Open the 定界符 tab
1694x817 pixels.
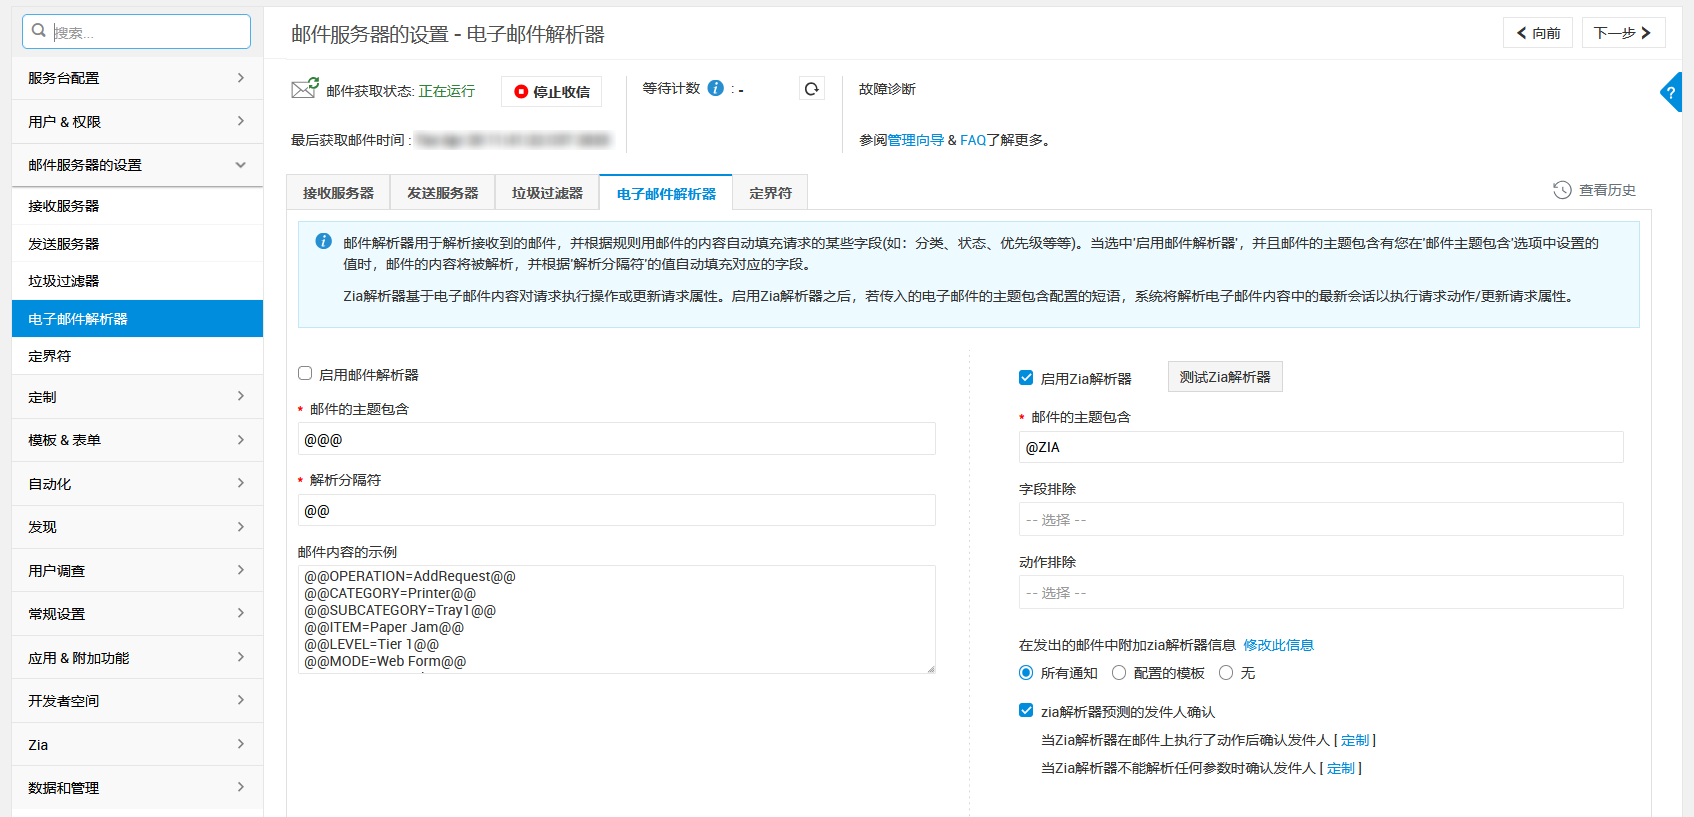click(770, 193)
